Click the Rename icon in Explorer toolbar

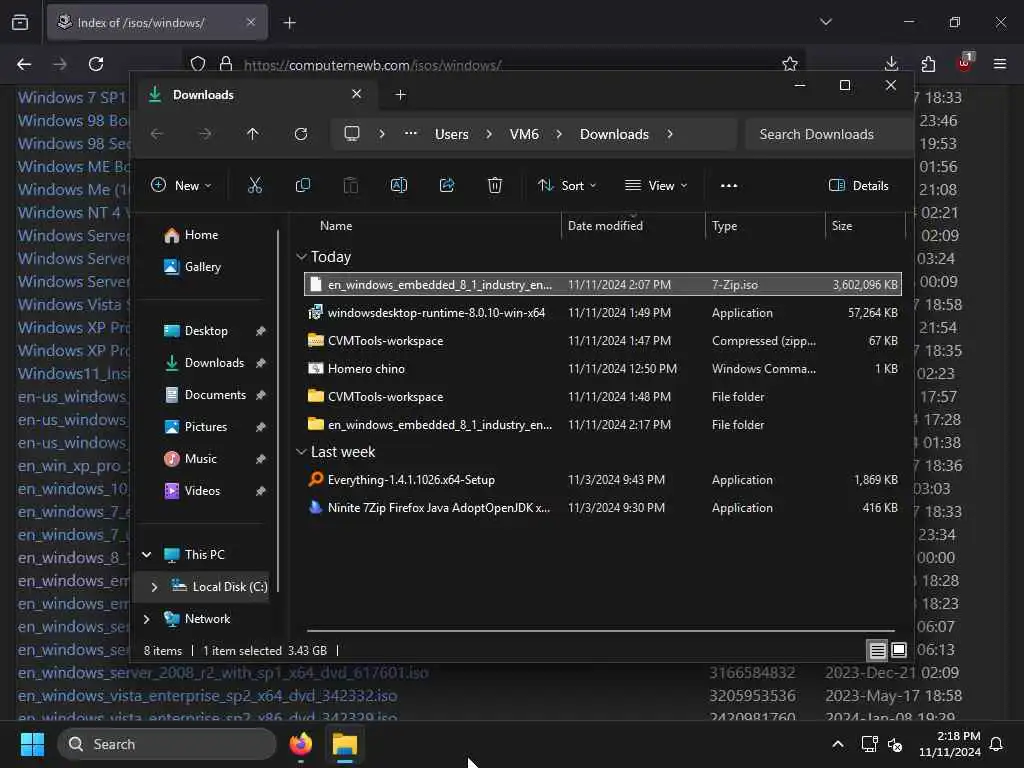398,185
